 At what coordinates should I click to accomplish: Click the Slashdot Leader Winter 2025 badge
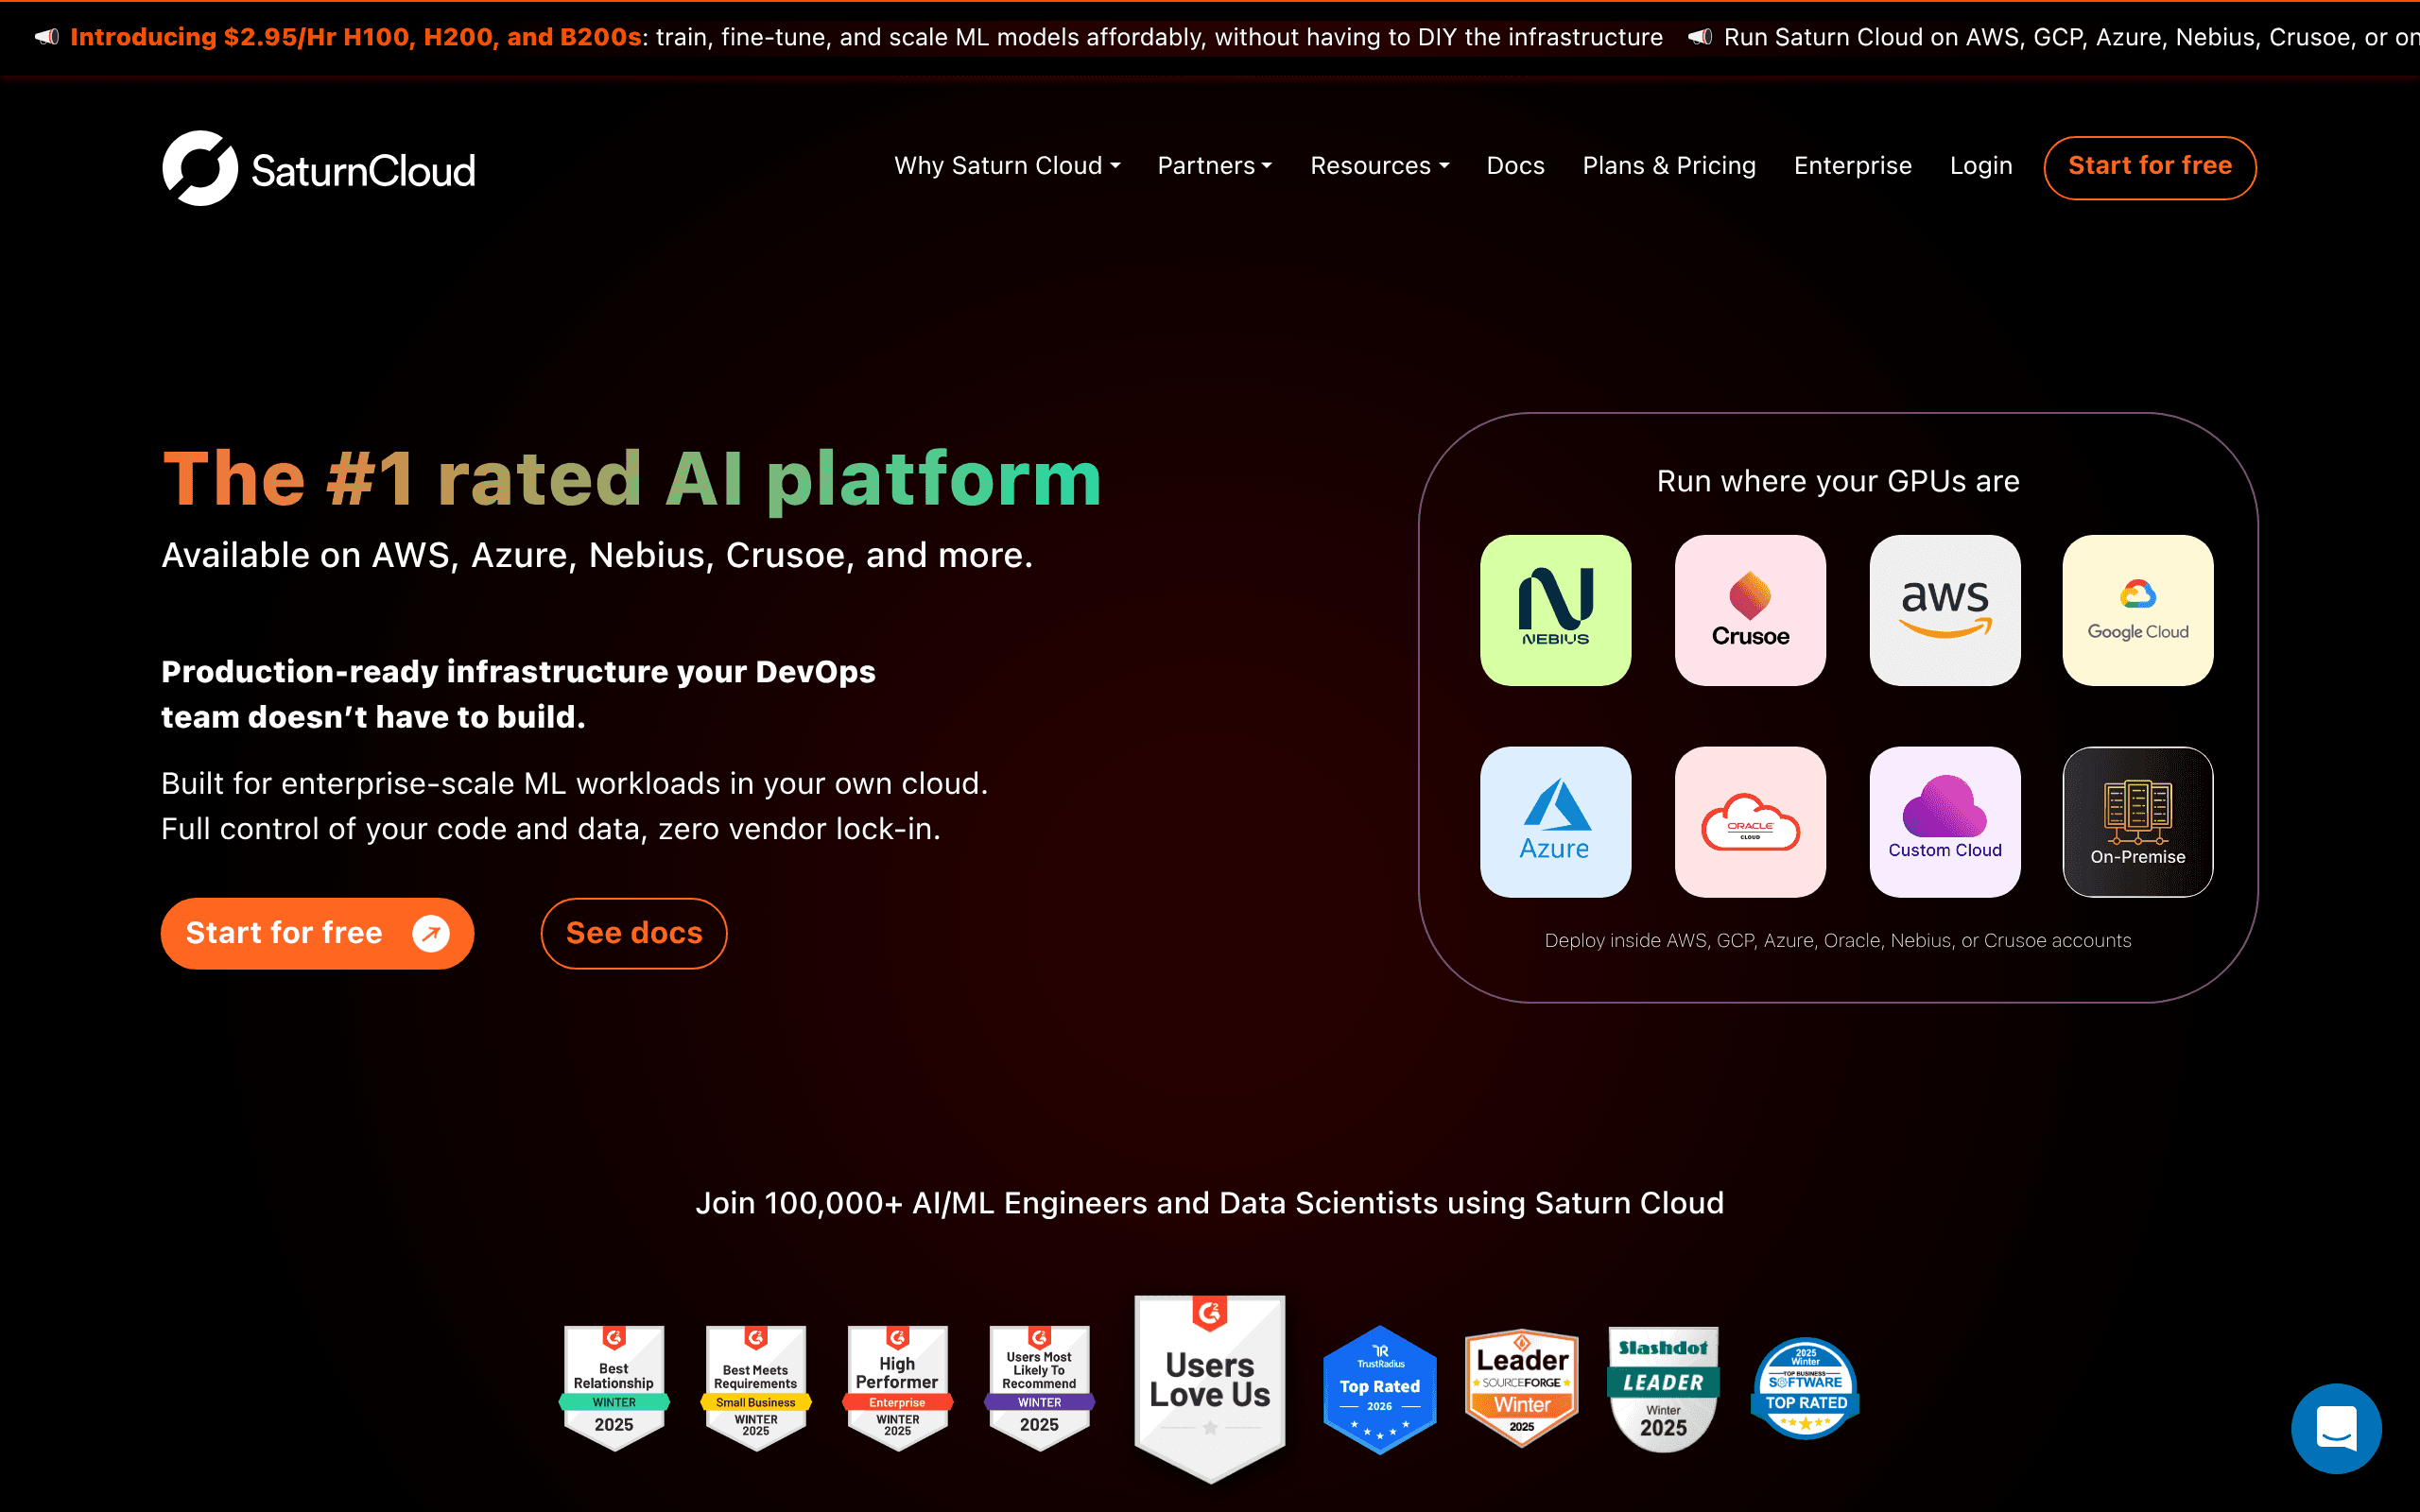1664,1389
